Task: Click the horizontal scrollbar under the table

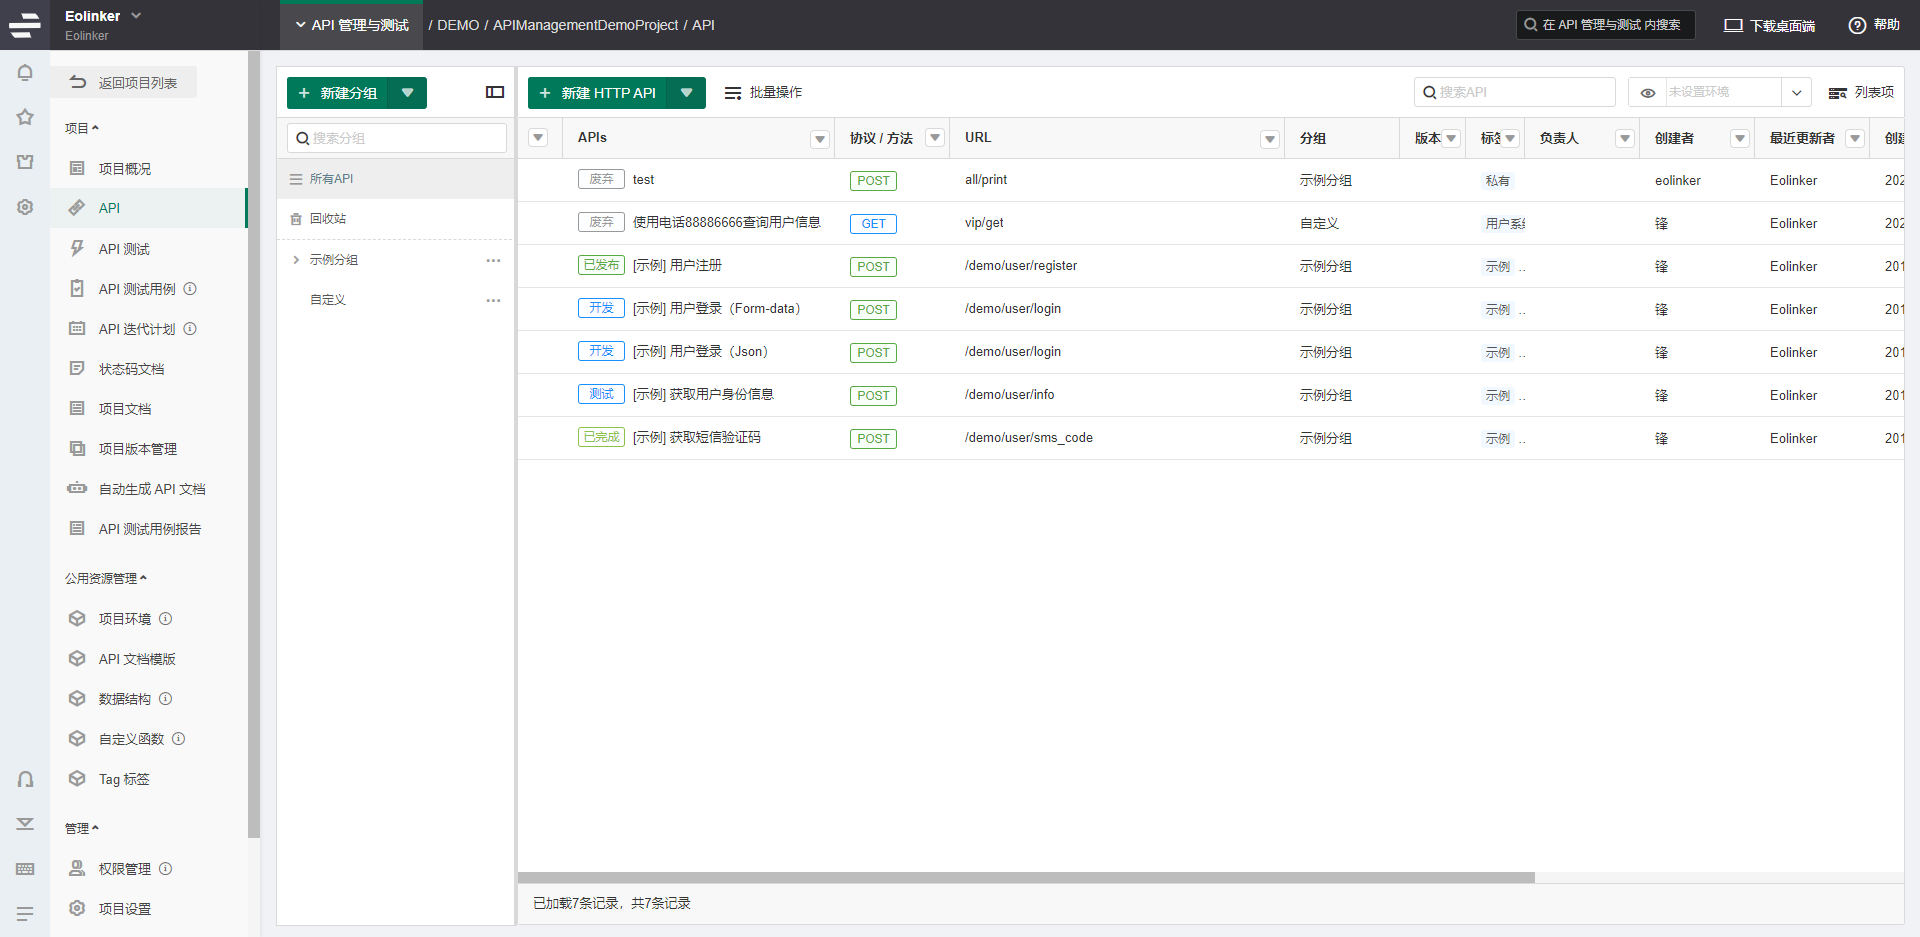Action: (1026, 877)
